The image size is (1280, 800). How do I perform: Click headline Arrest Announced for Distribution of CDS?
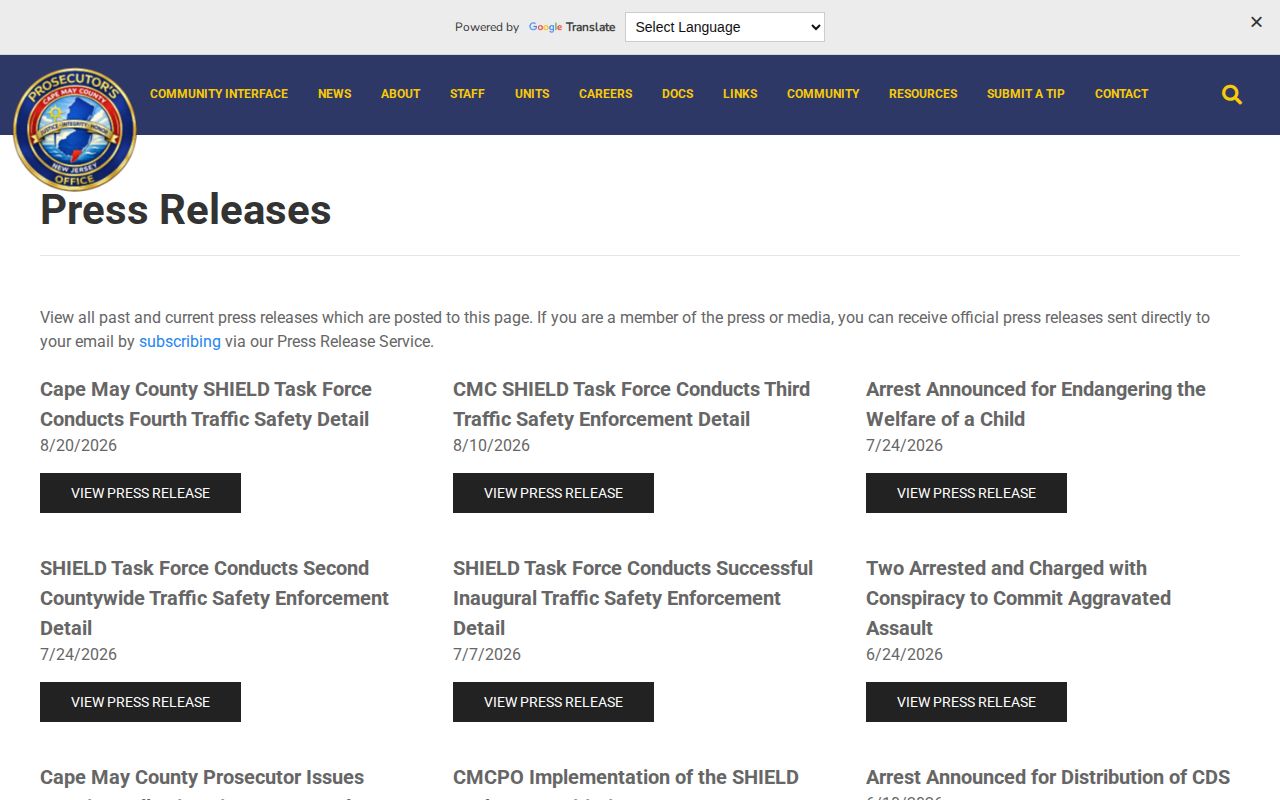pos(1048,777)
